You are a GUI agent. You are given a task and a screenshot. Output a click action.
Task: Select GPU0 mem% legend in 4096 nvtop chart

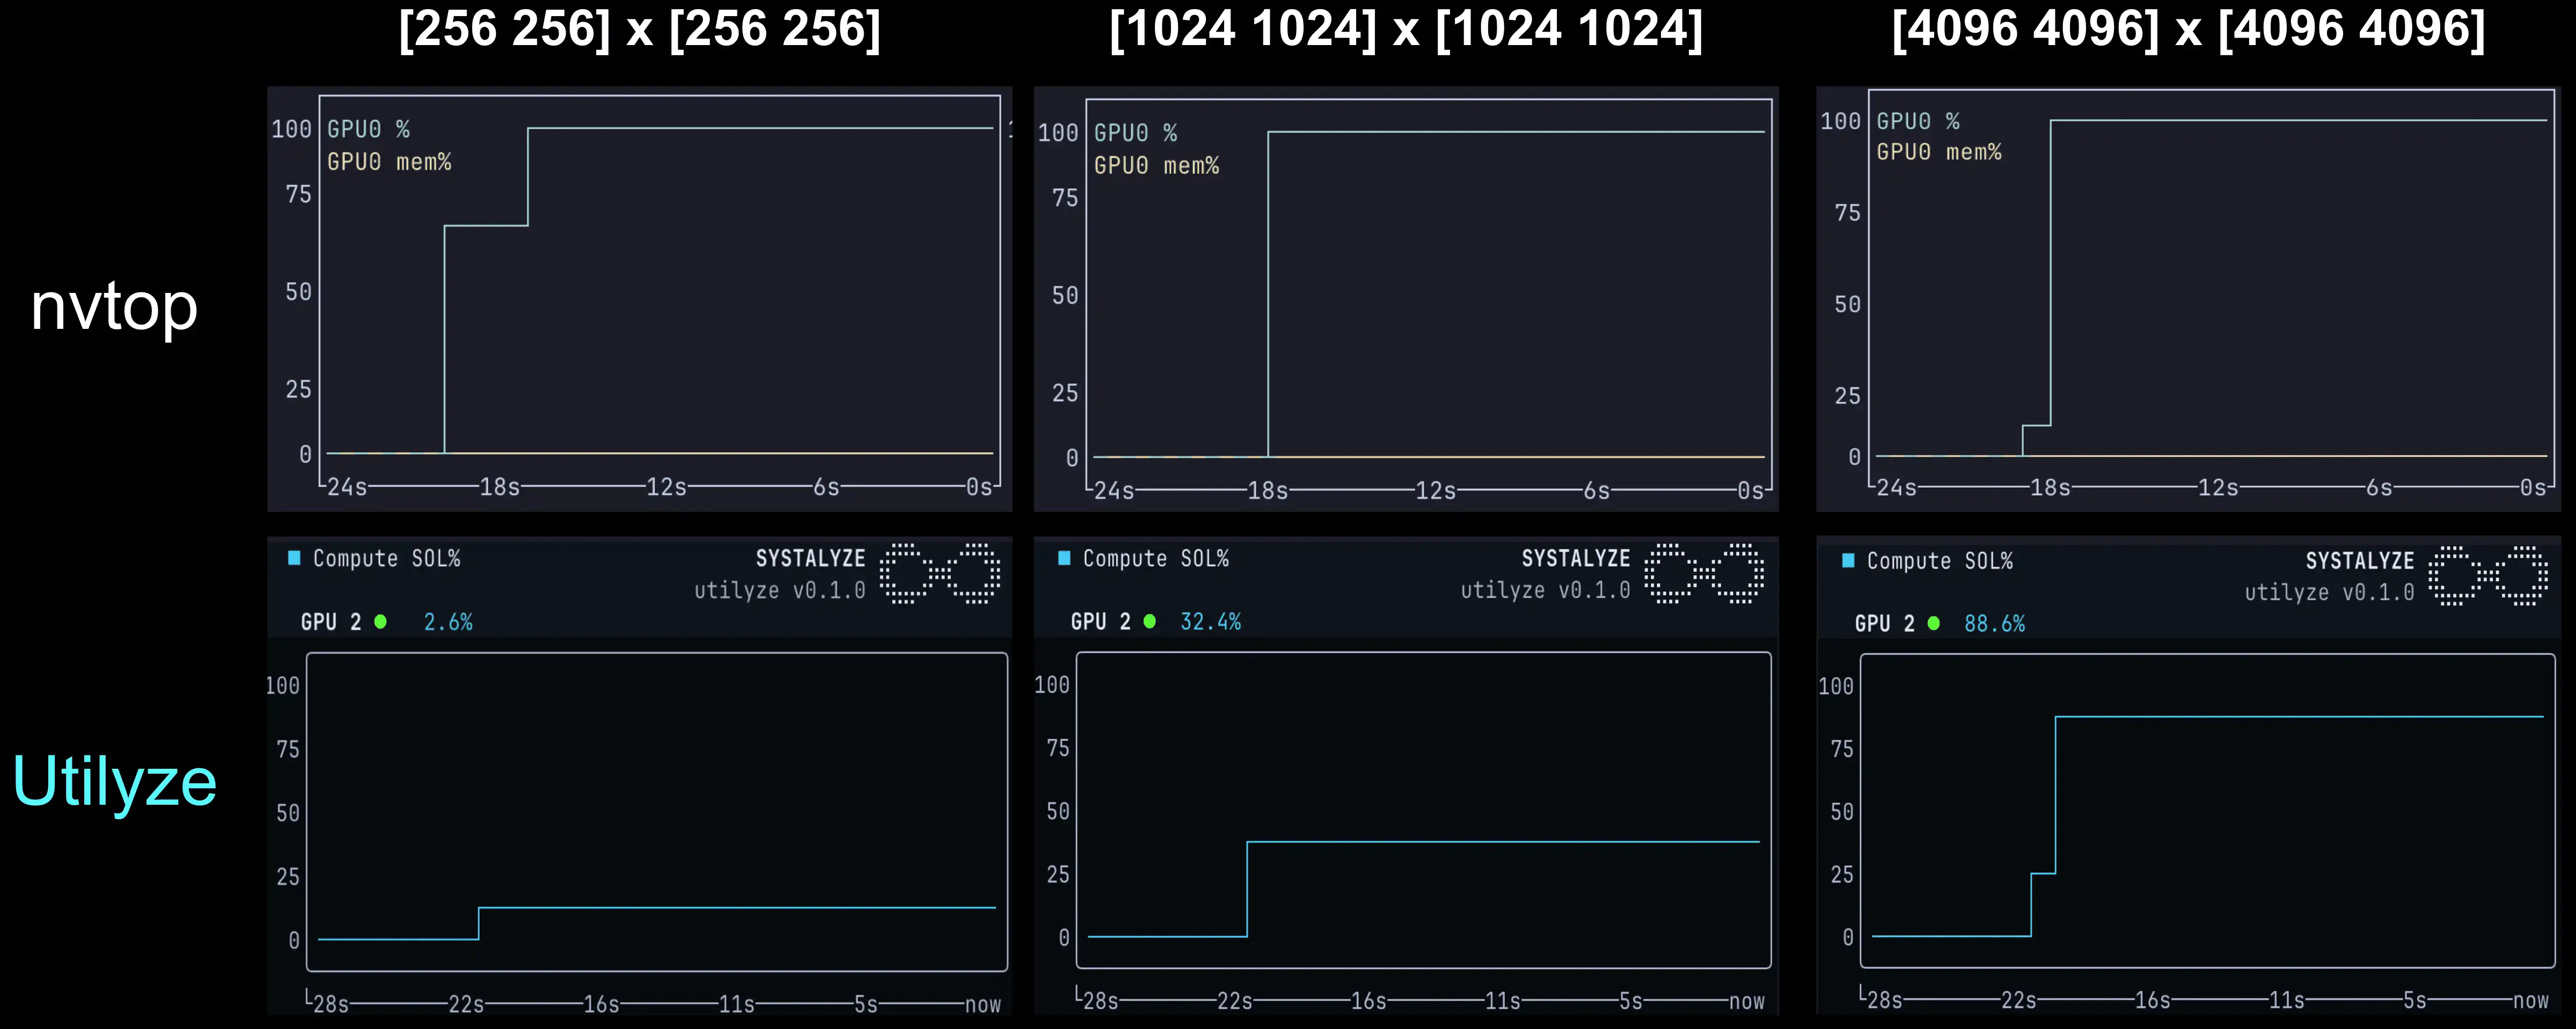(1938, 152)
